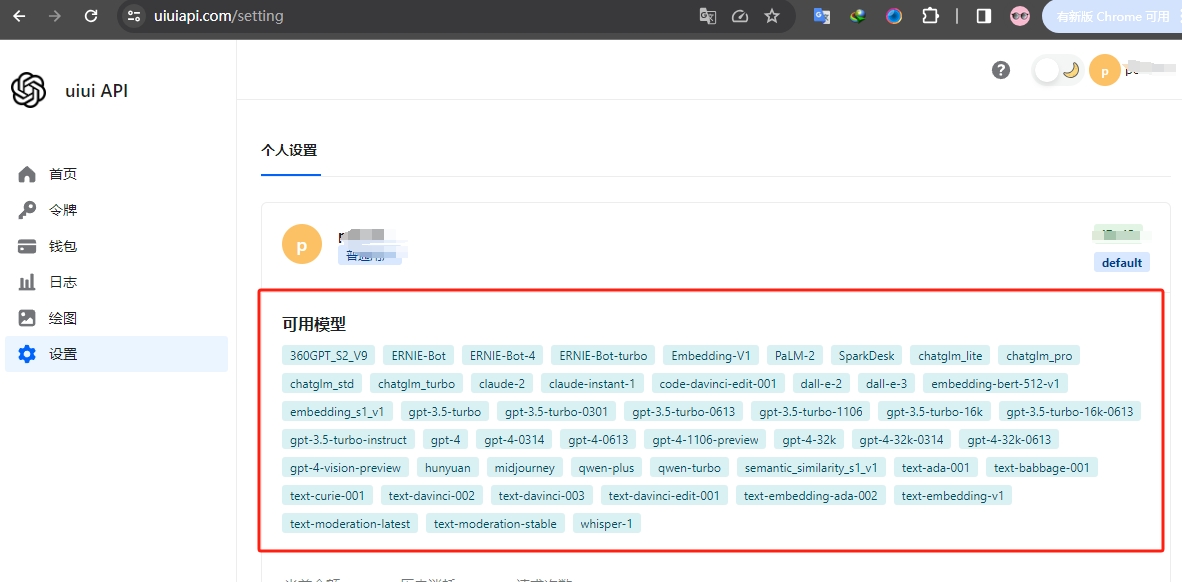Click the 有新版 Chrome 可用 update button
This screenshot has width=1182, height=582.
[1112, 16]
